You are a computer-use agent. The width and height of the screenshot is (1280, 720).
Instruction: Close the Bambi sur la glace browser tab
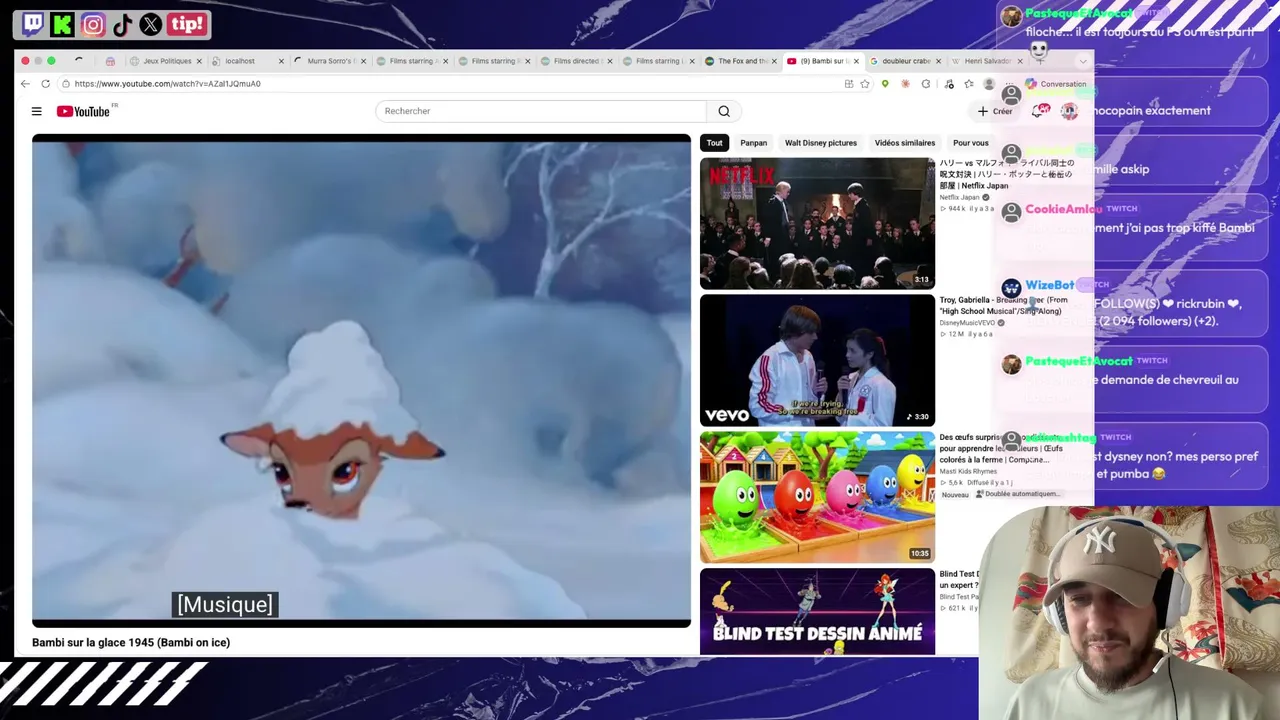pos(856,61)
